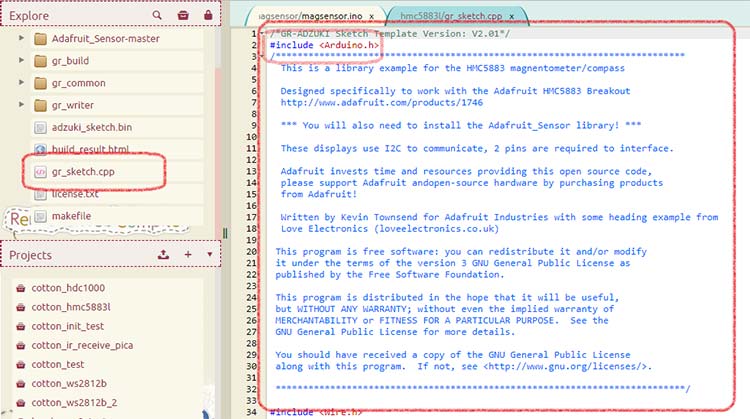The height and width of the screenshot is (419, 750).
Task: Open the makefile entry
Action: (118, 216)
